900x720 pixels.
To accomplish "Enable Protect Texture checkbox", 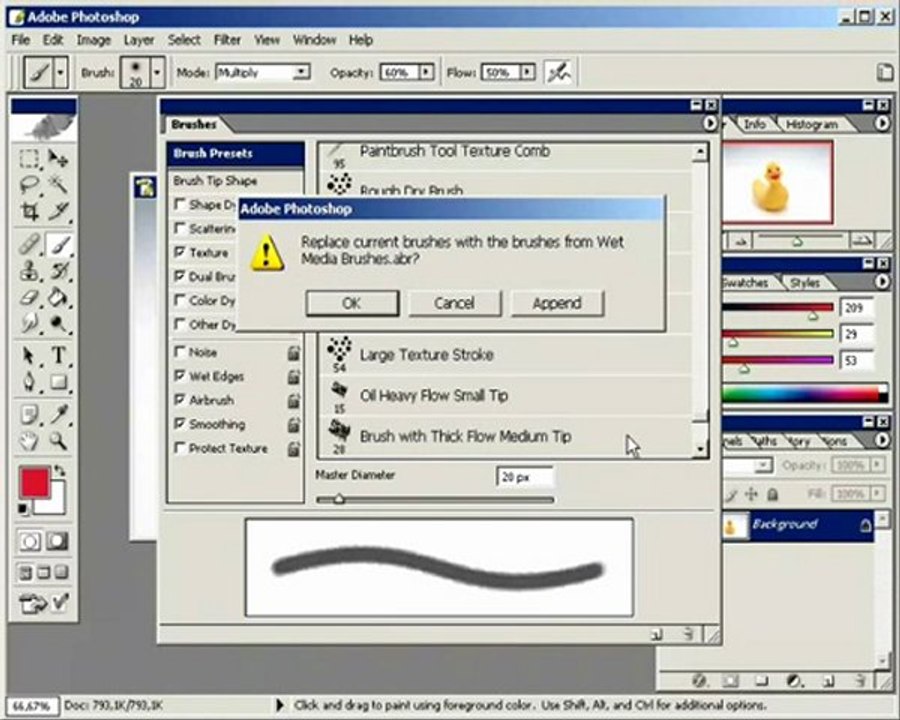I will 180,448.
